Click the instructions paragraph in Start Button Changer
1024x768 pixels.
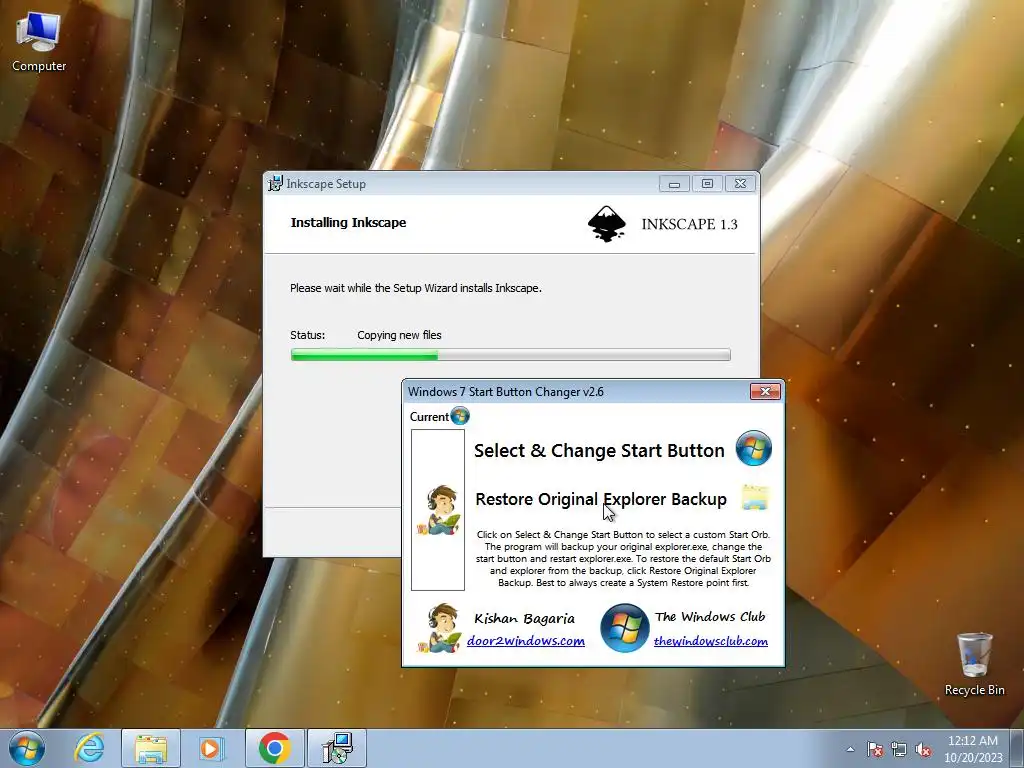click(x=623, y=558)
